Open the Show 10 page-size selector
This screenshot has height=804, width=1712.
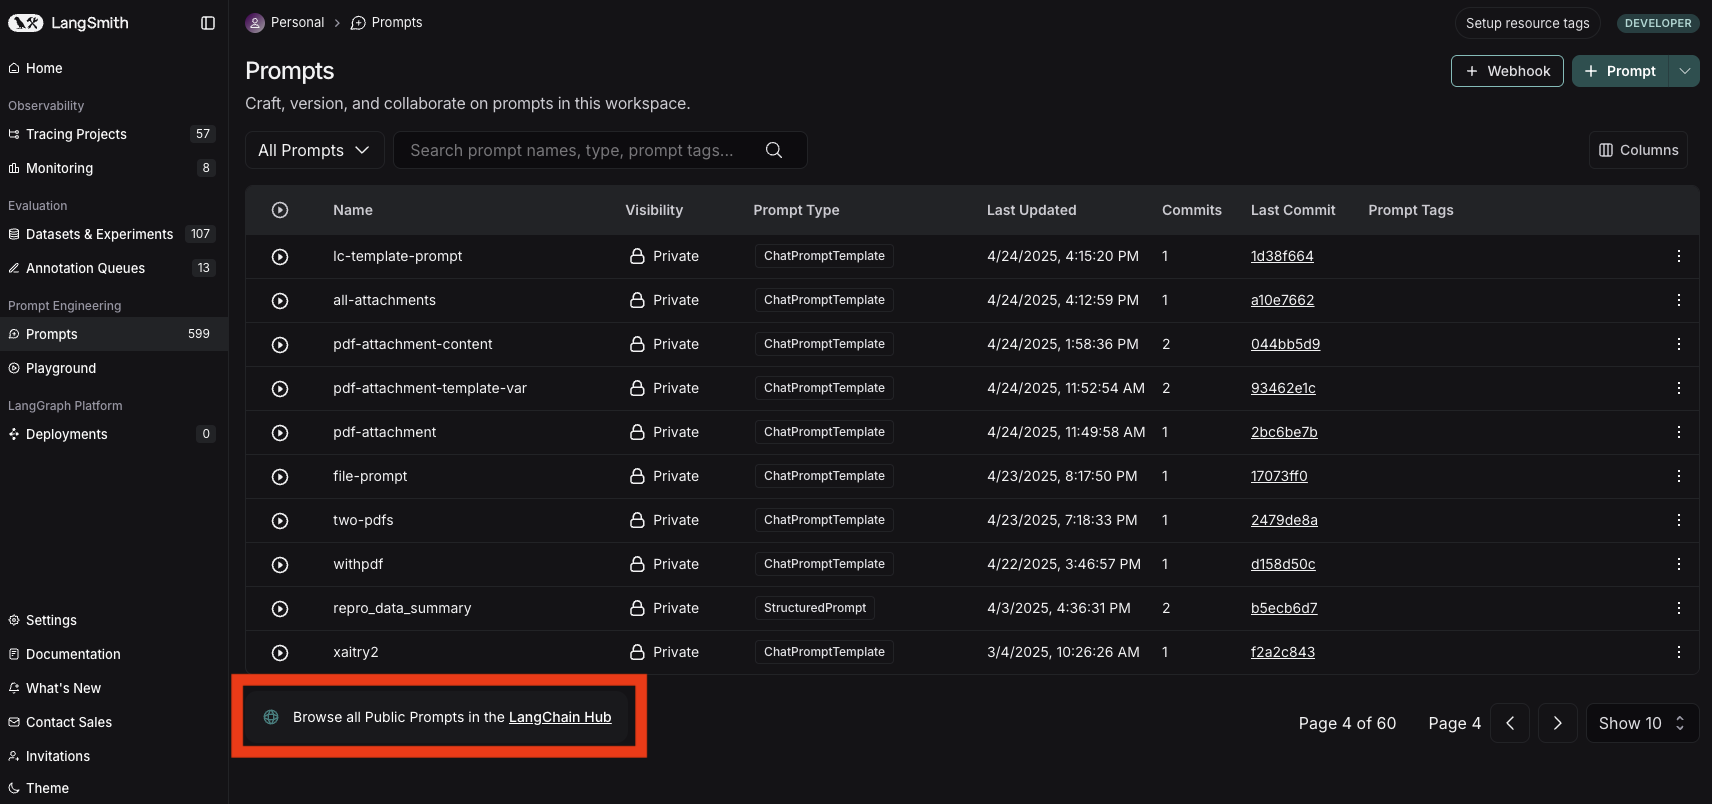[x=1641, y=723]
